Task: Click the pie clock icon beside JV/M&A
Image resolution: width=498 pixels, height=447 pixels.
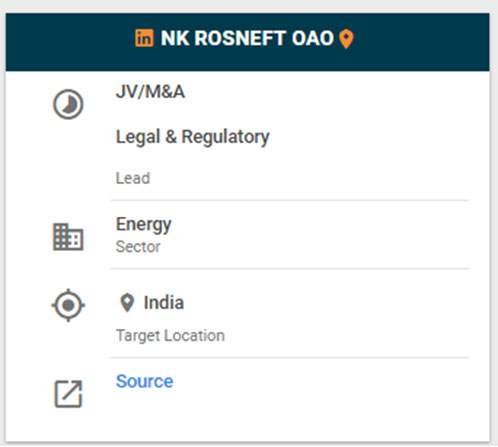Action: [68, 104]
